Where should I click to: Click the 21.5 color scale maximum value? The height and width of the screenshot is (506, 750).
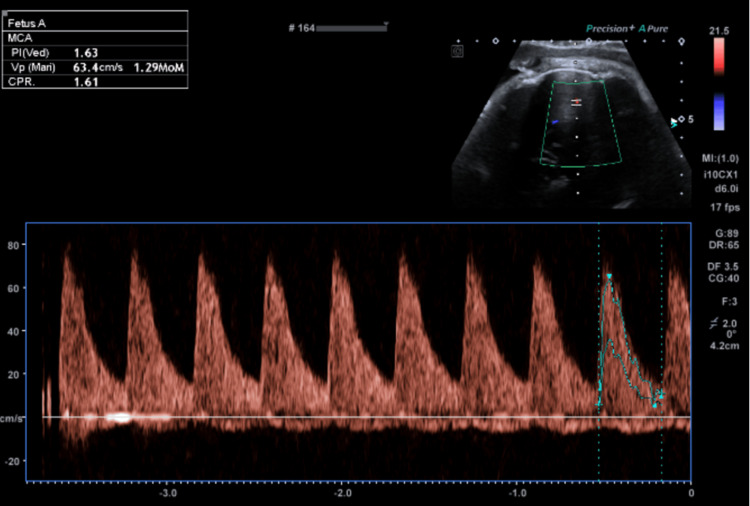pyautogui.click(x=719, y=31)
